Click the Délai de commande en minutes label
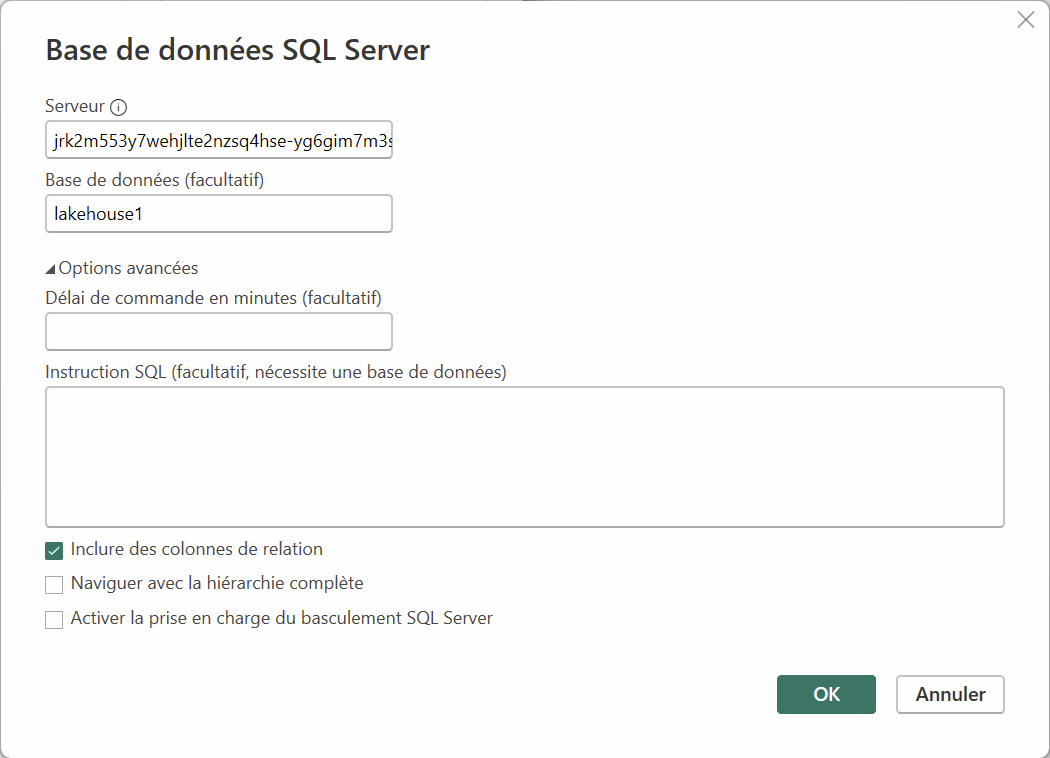1050x758 pixels. [x=213, y=297]
